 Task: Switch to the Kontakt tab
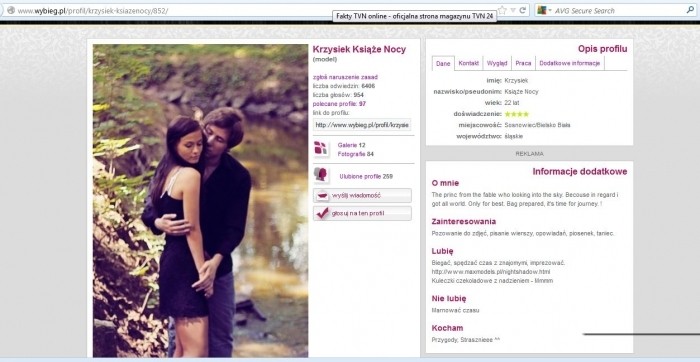[468, 63]
